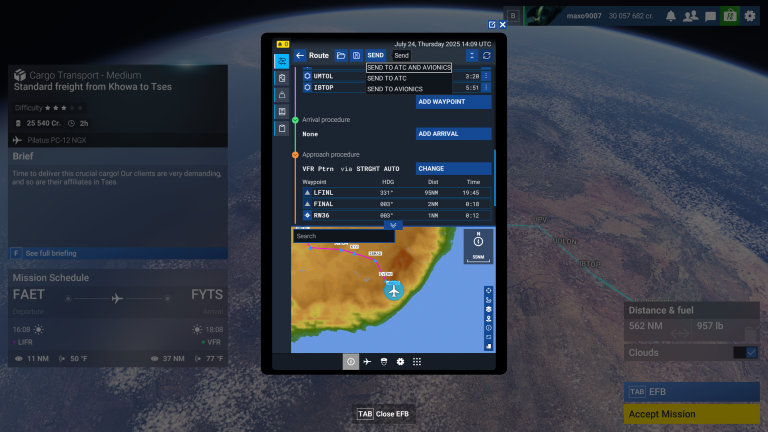Click the Accept Mission button
This screenshot has height=432, width=768.
(x=692, y=414)
